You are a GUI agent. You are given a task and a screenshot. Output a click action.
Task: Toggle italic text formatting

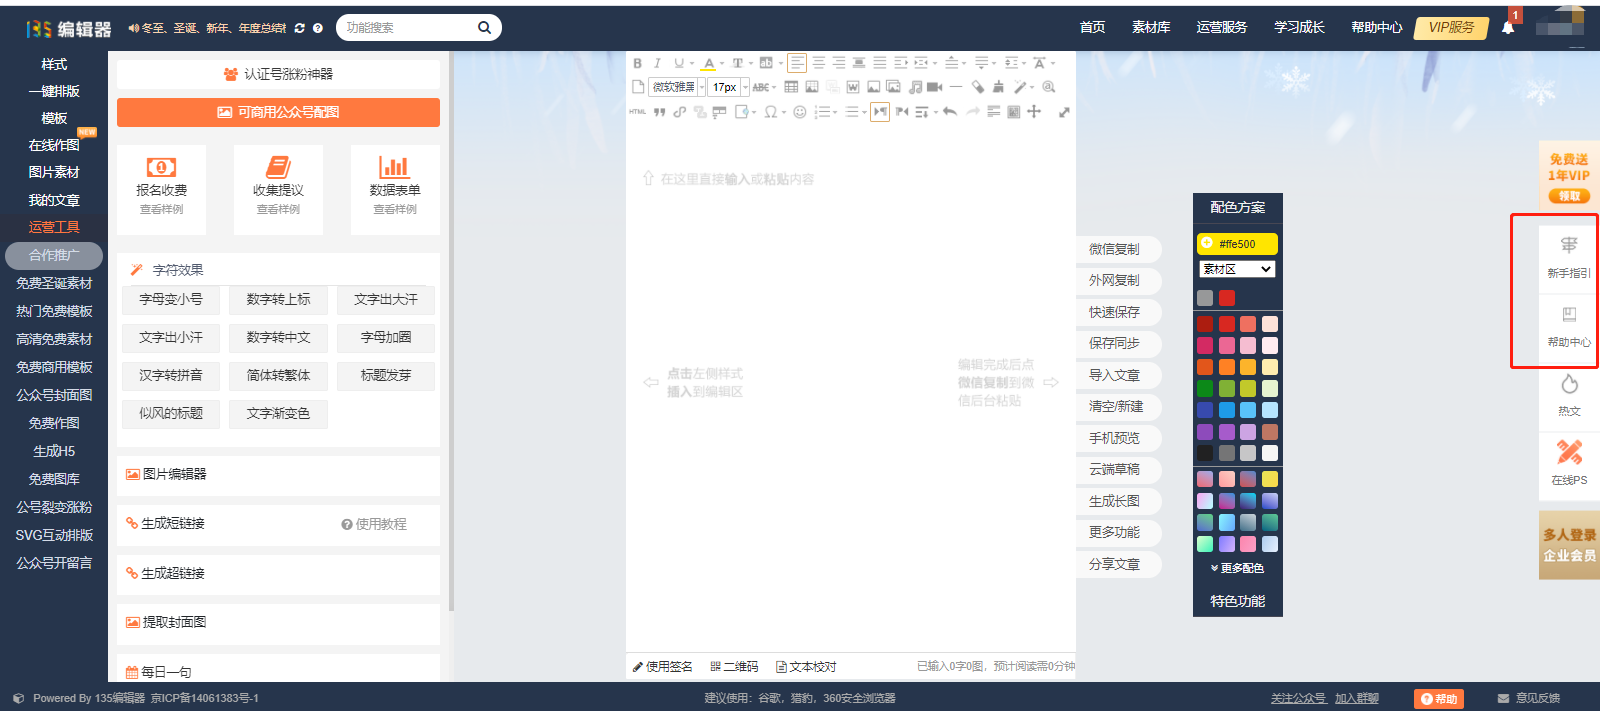pyautogui.click(x=657, y=63)
